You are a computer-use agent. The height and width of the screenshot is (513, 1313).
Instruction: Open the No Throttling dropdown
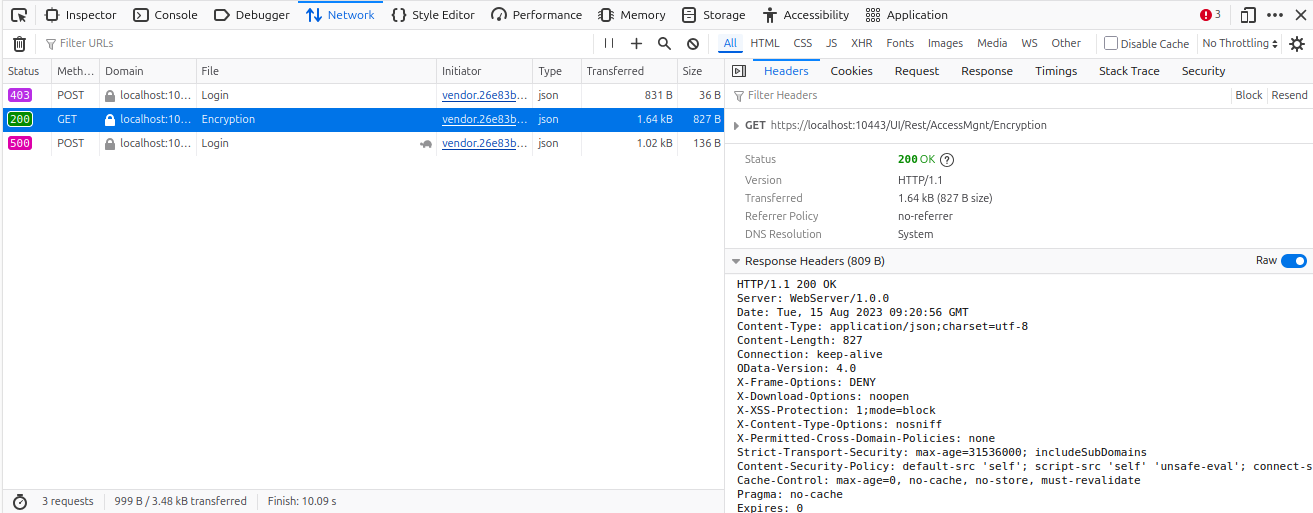[1240, 44]
